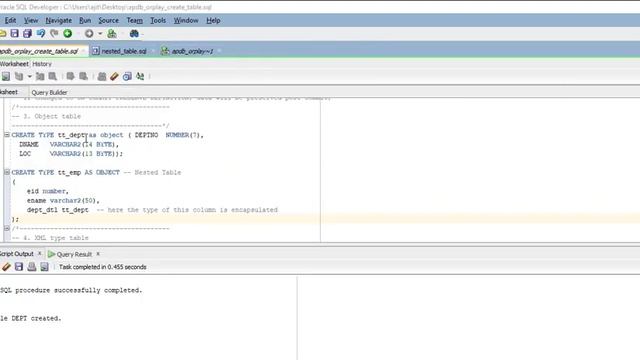Click the SQL Tuning Advisor icon
The width and height of the screenshot is (640, 360).
[x=53, y=76]
